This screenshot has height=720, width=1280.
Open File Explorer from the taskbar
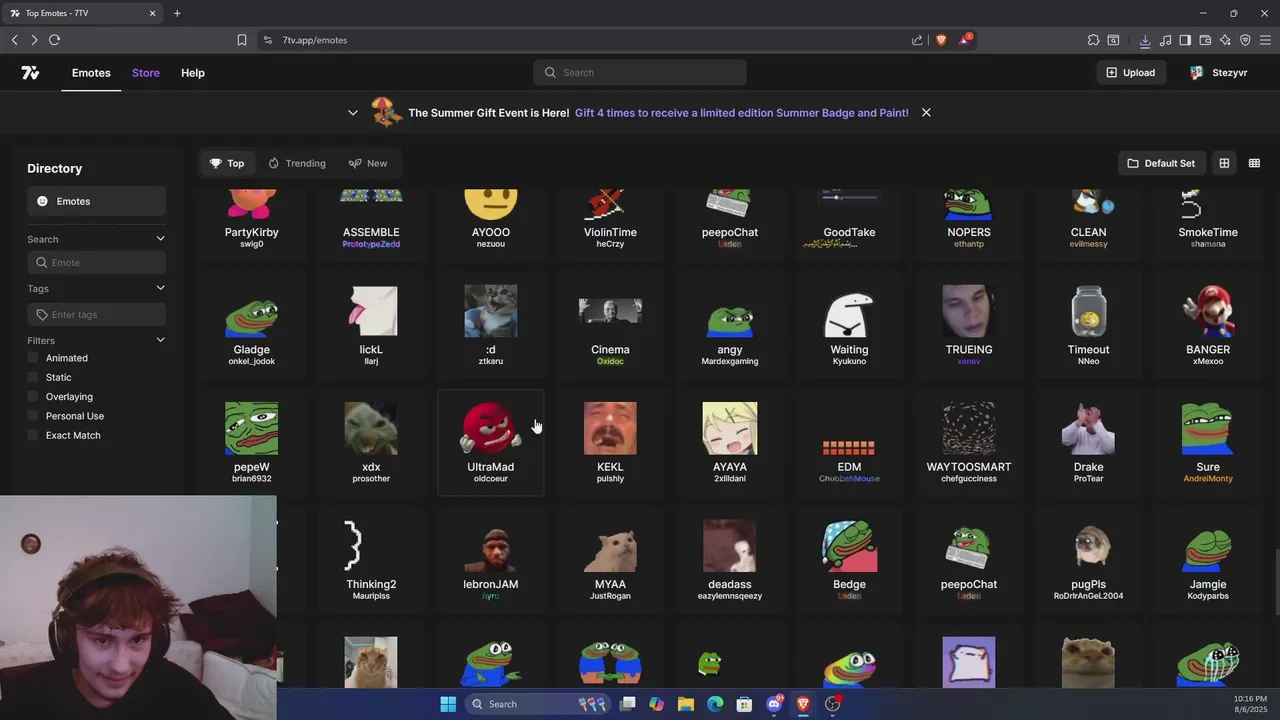(686, 704)
